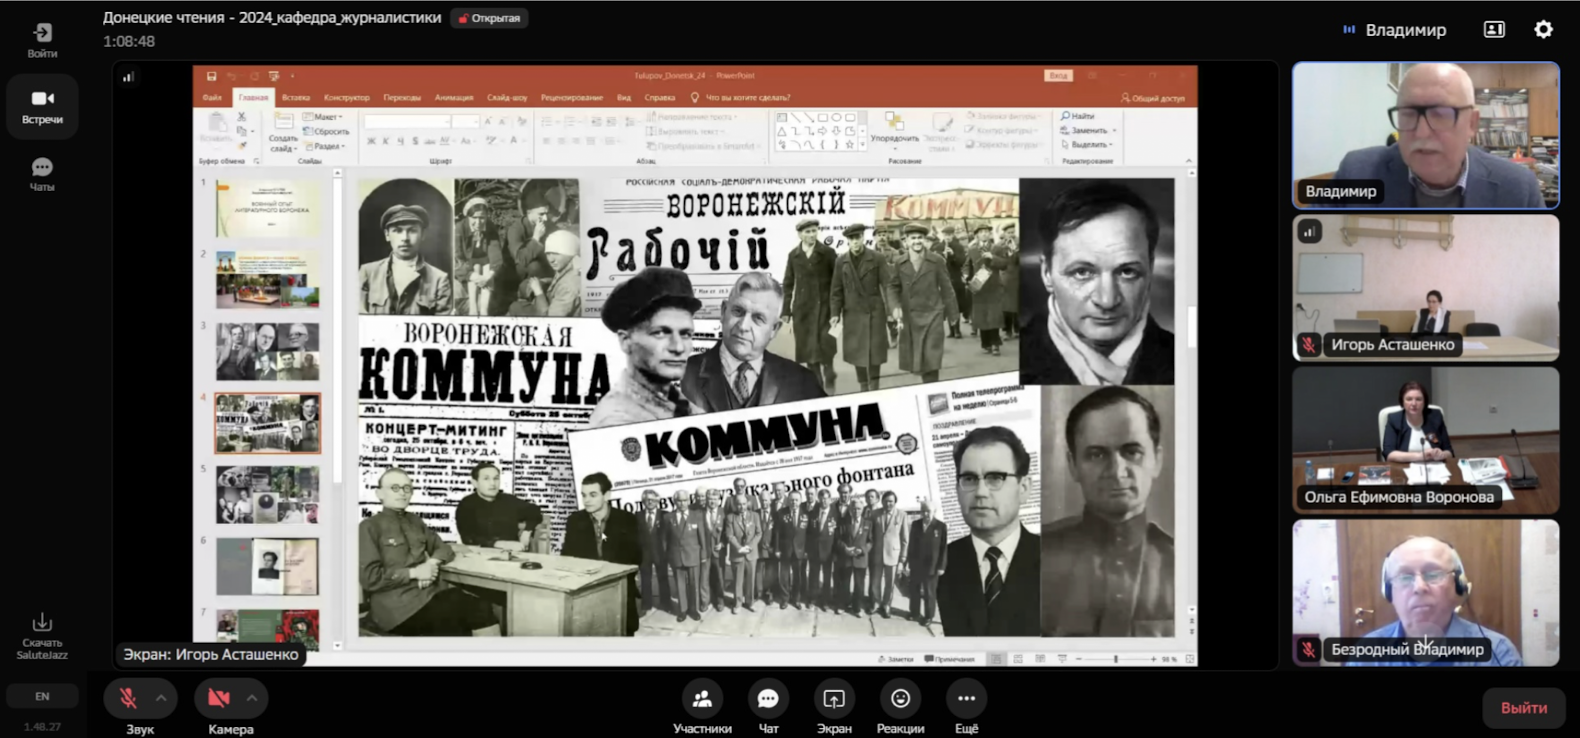This screenshot has width=1580, height=738.
Task: Download SaluteJazz app from sidebar
Action: click(42, 637)
